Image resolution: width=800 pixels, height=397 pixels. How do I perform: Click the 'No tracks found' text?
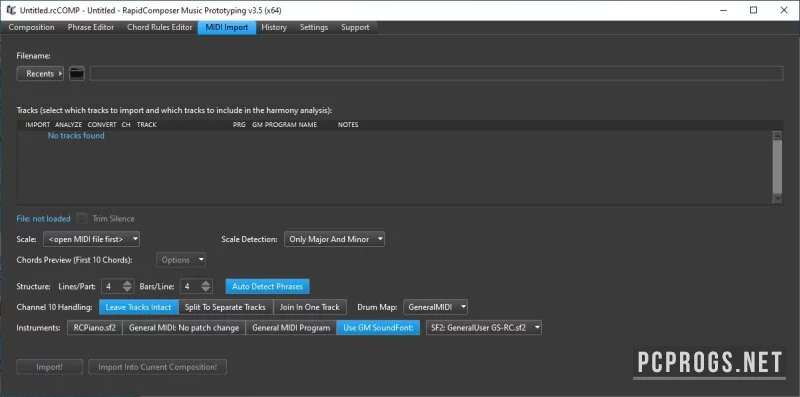point(76,136)
